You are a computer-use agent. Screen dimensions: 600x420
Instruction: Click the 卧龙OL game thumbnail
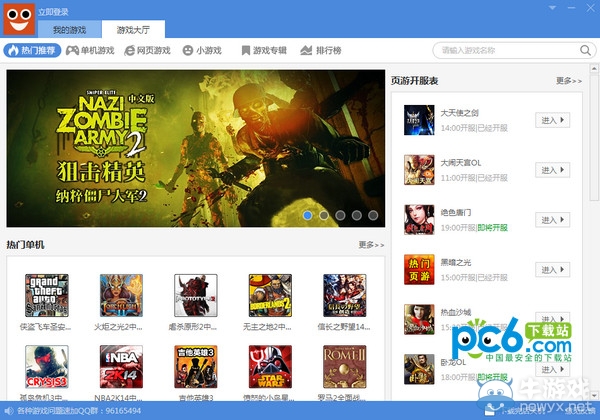click(x=419, y=369)
